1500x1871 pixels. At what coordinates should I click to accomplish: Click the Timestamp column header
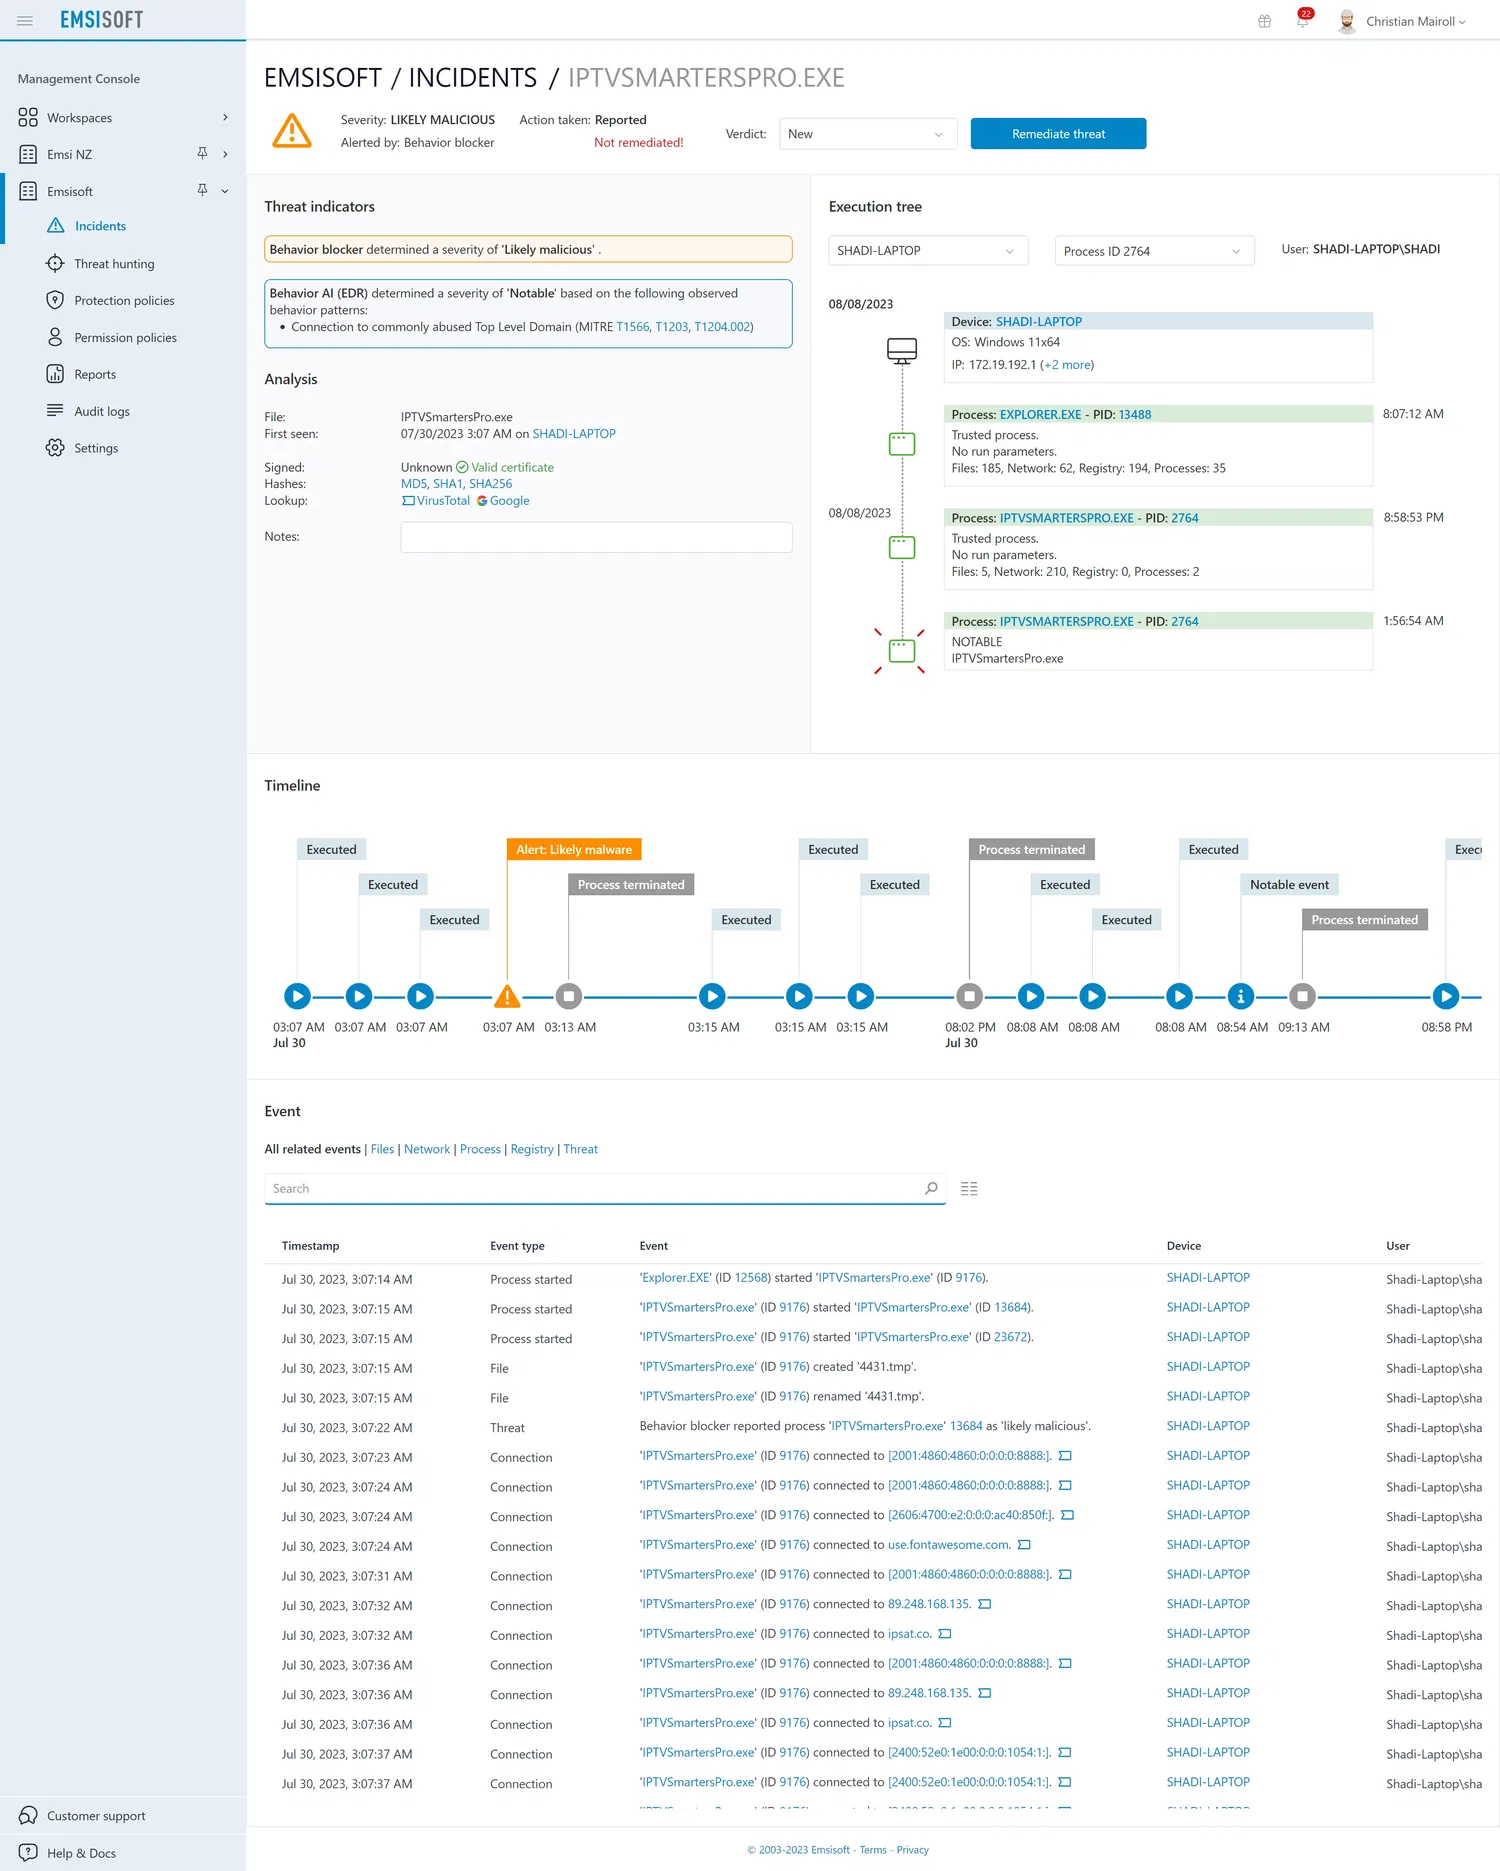(x=310, y=1246)
